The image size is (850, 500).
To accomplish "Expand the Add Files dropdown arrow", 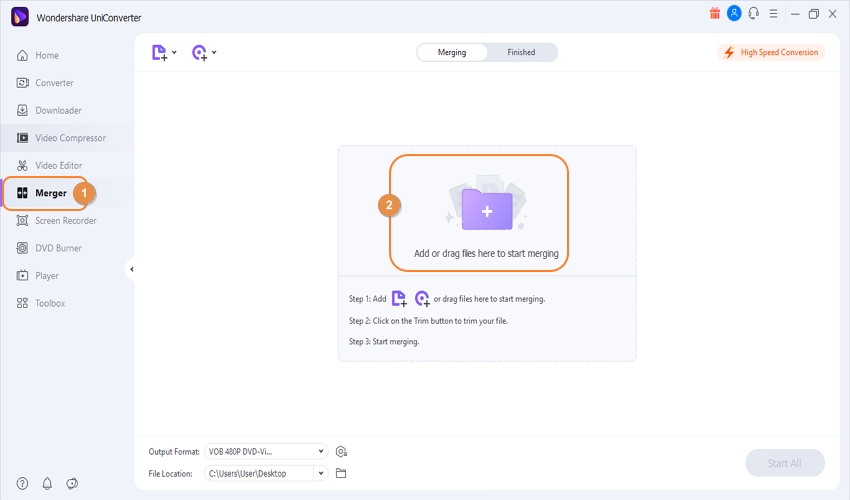I will pyautogui.click(x=174, y=53).
